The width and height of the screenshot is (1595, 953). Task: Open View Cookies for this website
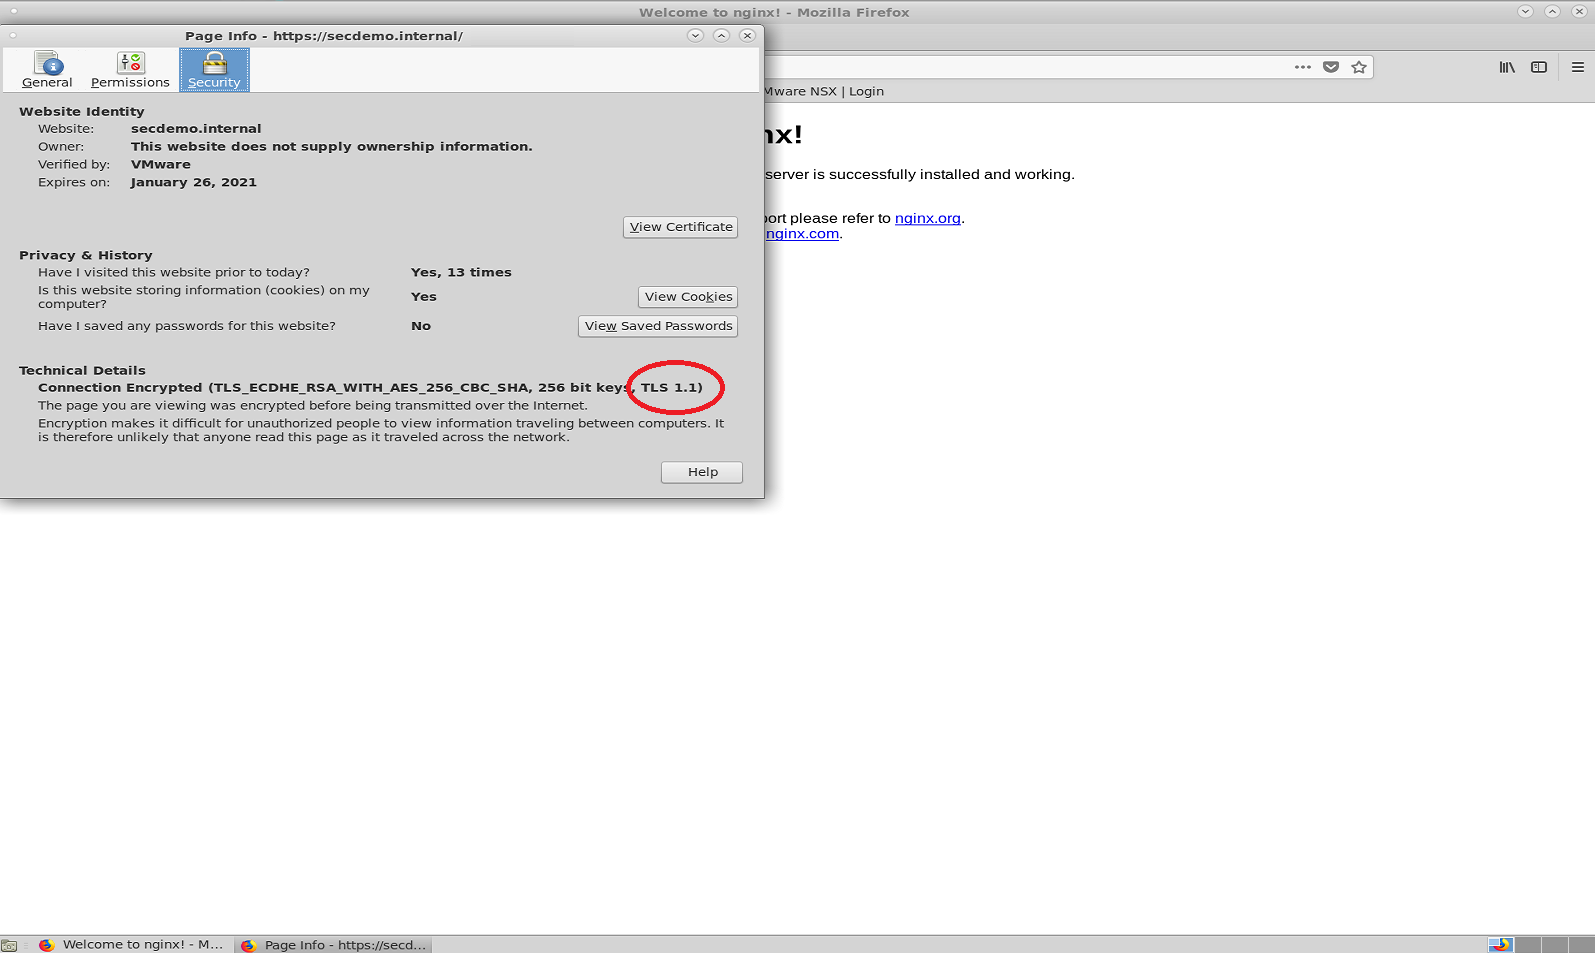[688, 297]
